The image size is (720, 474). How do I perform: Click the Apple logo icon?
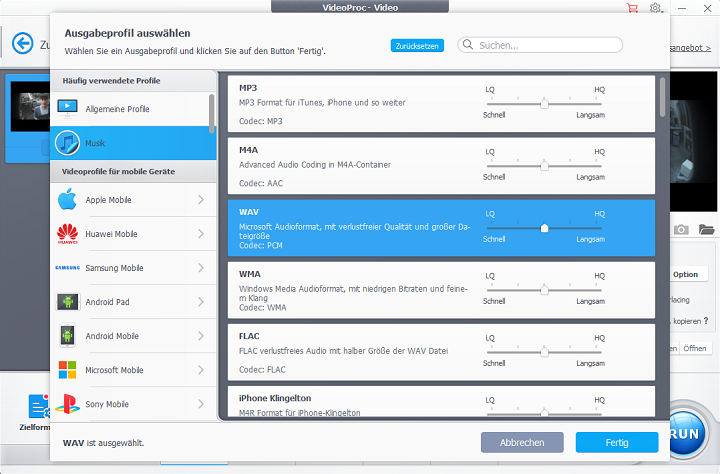pyautogui.click(x=68, y=199)
